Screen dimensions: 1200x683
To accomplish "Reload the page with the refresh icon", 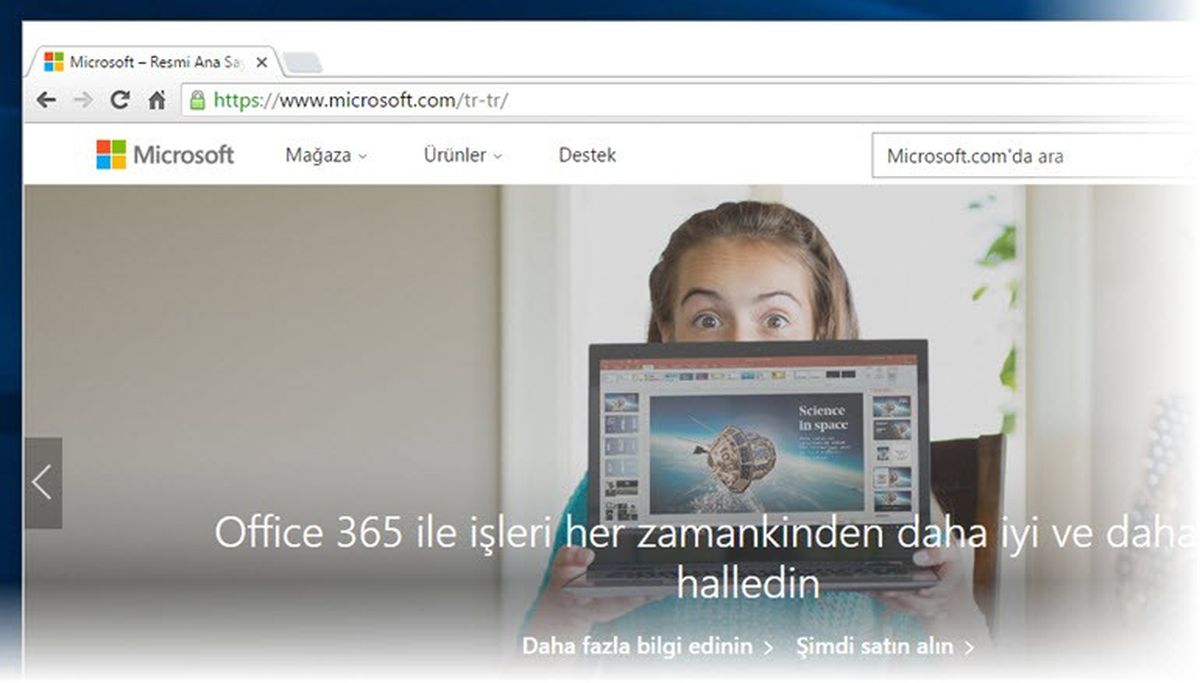I will (120, 100).
